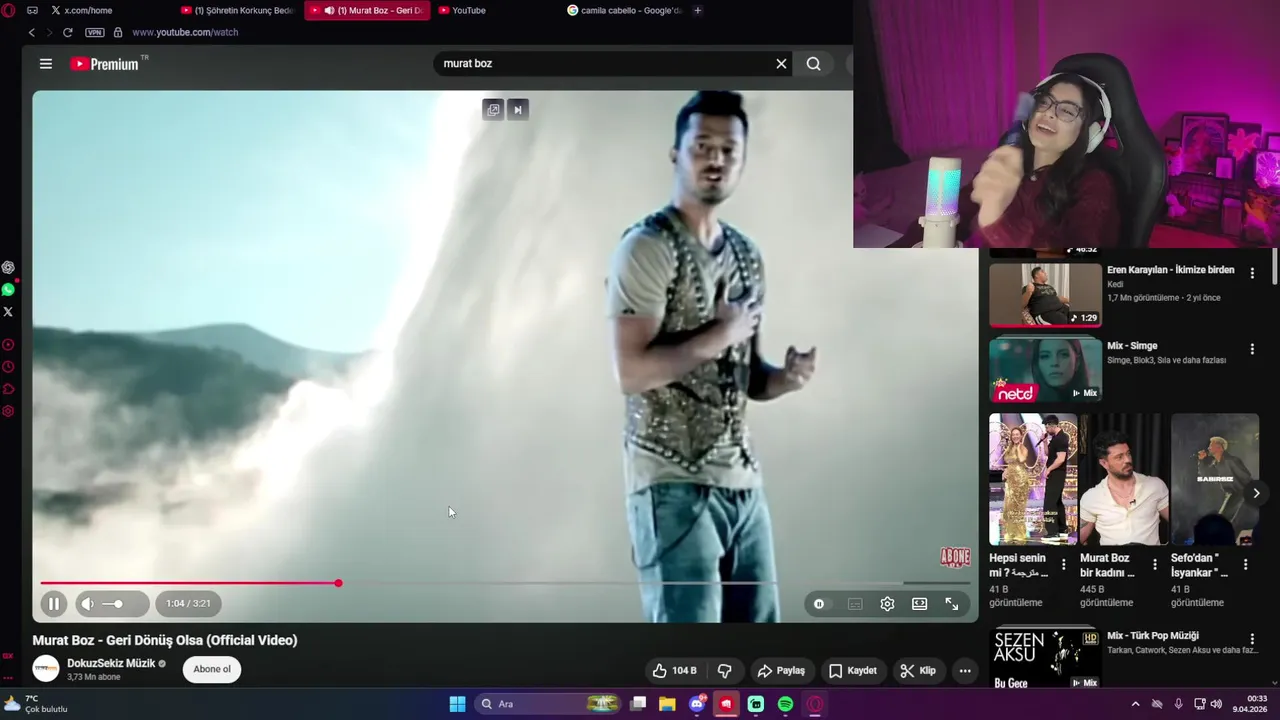Show next shorts with right chevron
The image size is (1280, 720).
pyautogui.click(x=1256, y=493)
